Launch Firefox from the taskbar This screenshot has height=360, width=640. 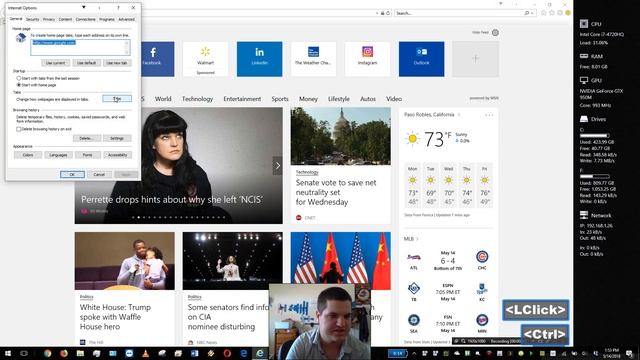(x=64, y=353)
